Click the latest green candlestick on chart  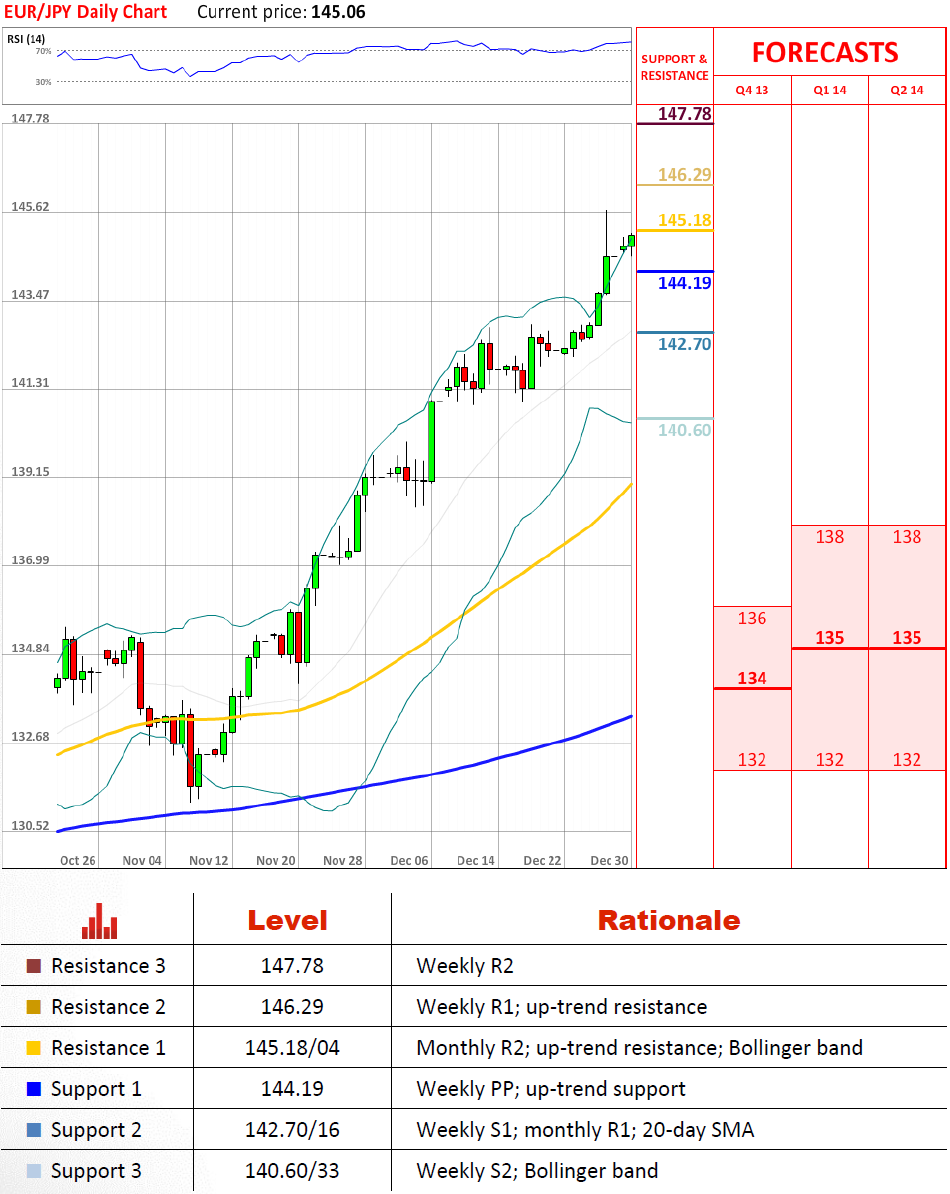point(632,241)
